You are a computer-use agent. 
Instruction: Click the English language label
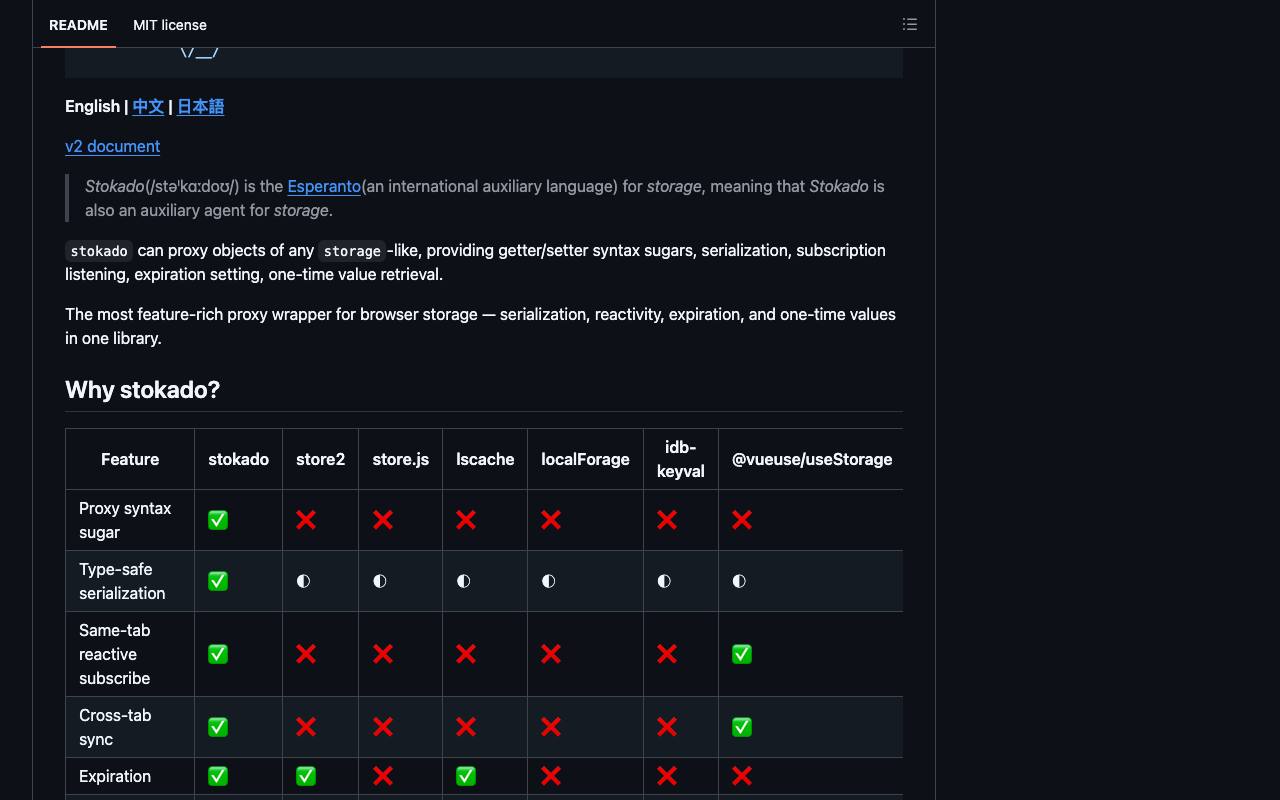[x=92, y=106]
